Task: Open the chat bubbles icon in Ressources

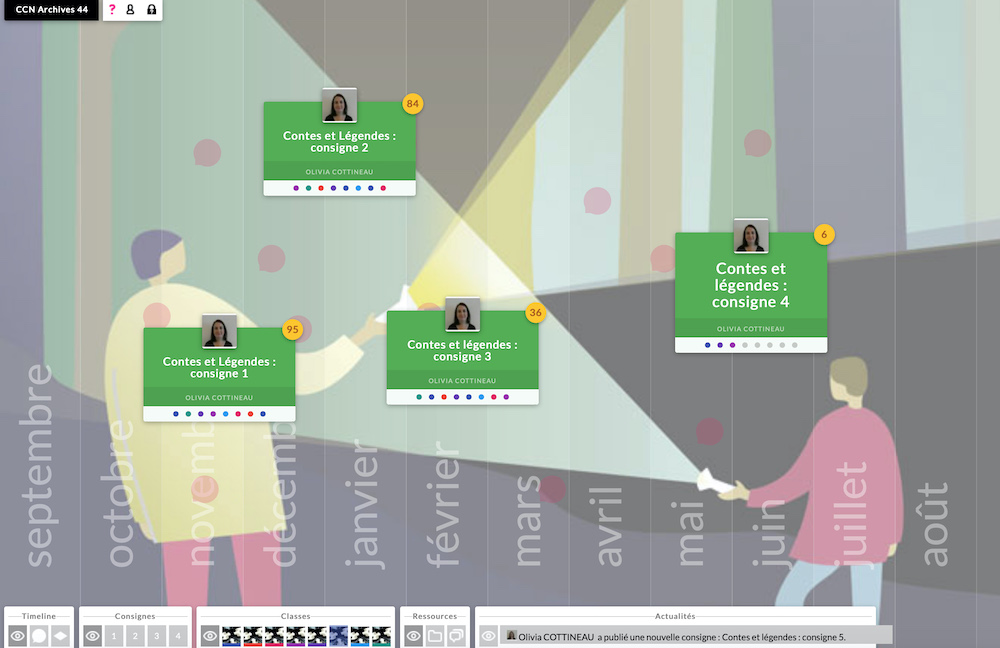Action: [x=456, y=636]
